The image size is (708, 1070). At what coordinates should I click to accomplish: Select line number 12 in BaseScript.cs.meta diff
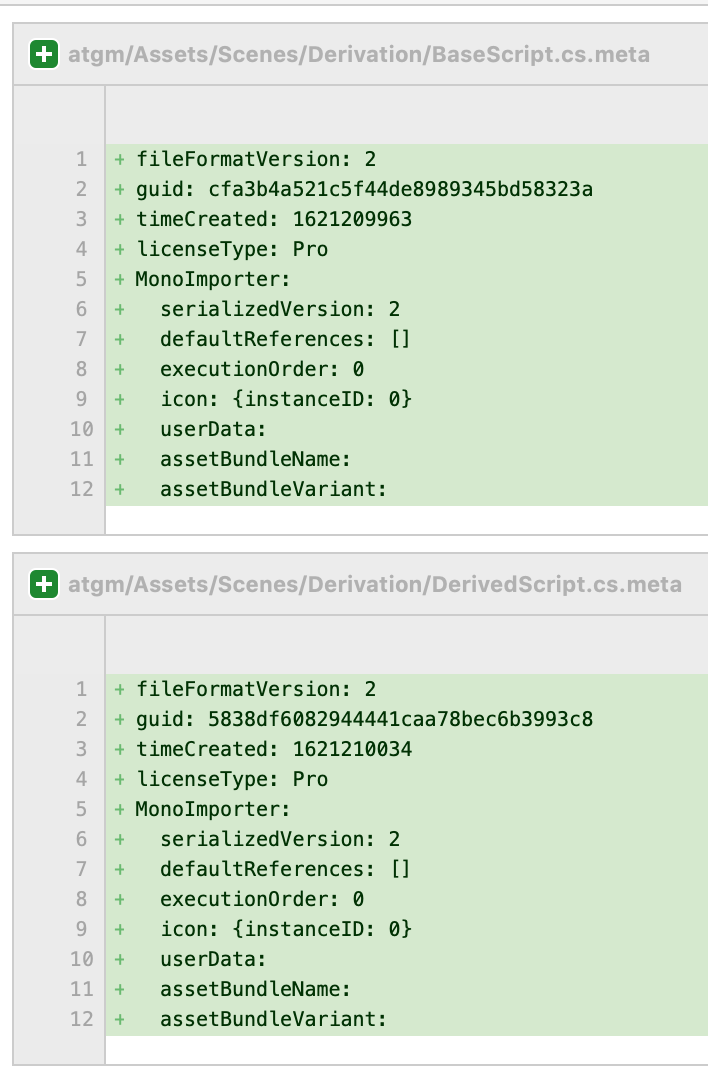coord(81,489)
